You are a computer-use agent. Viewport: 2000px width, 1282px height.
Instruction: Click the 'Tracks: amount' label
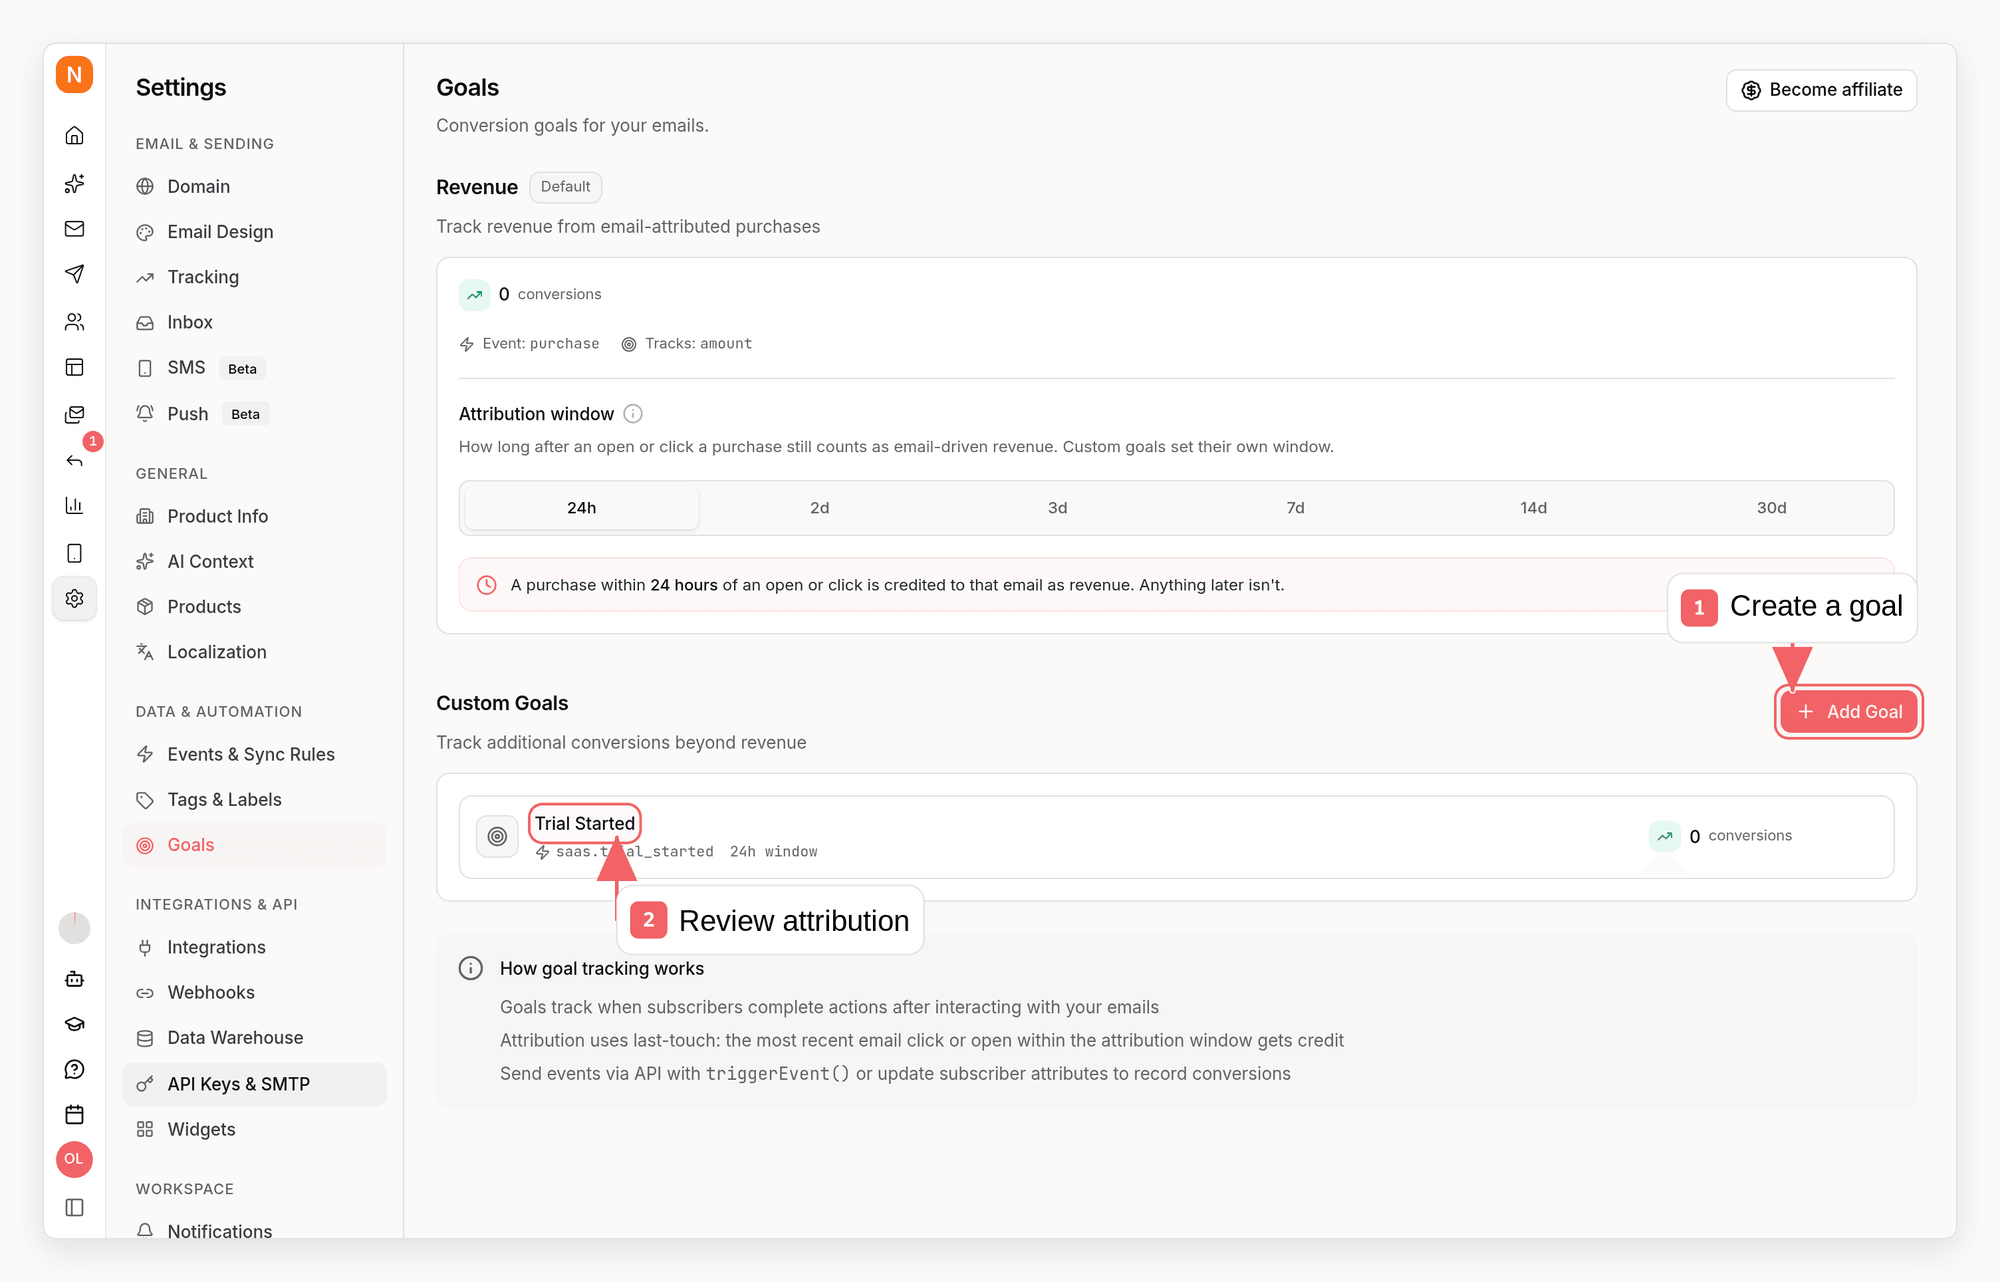[x=687, y=343]
